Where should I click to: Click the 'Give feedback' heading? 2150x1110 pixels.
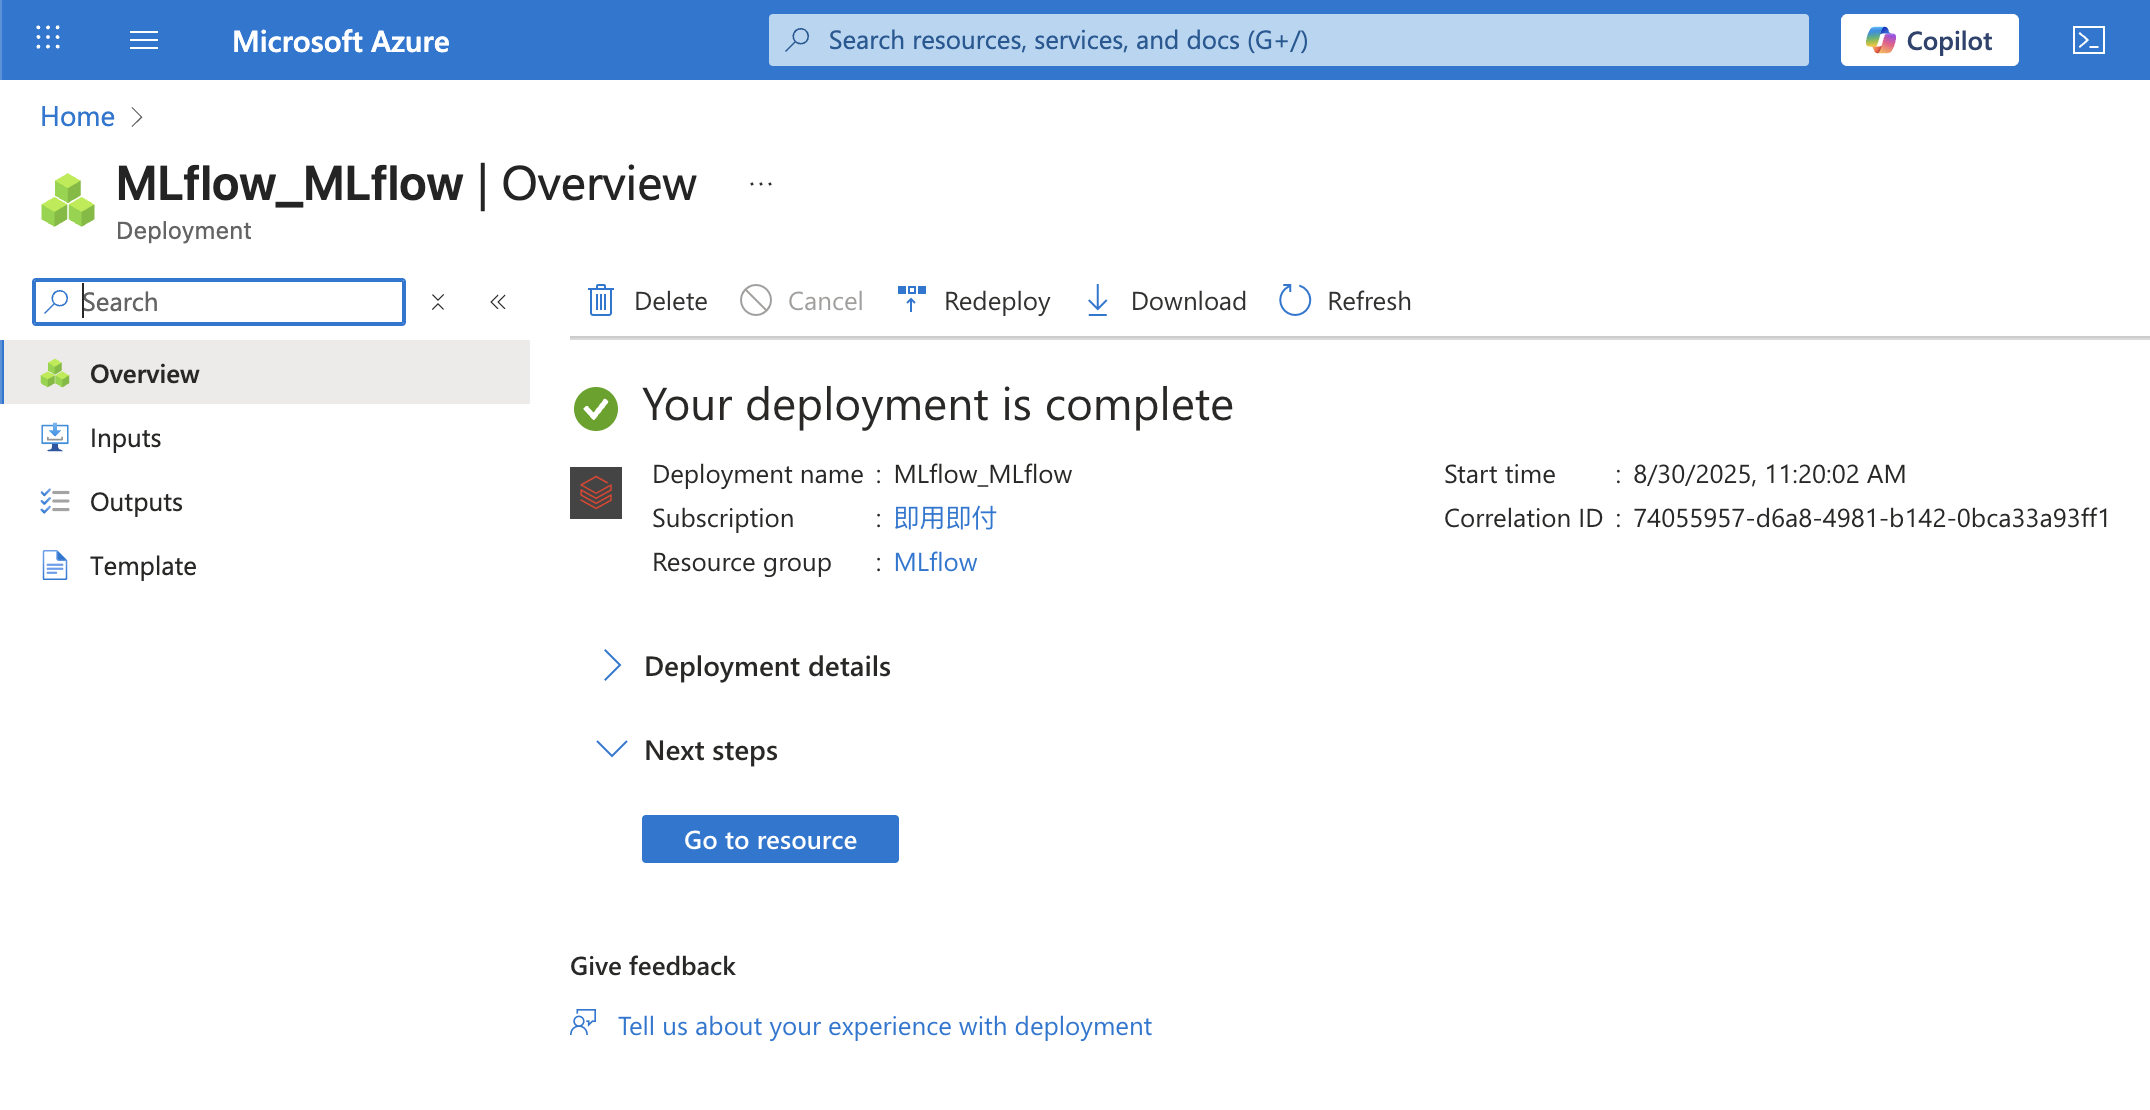click(652, 966)
